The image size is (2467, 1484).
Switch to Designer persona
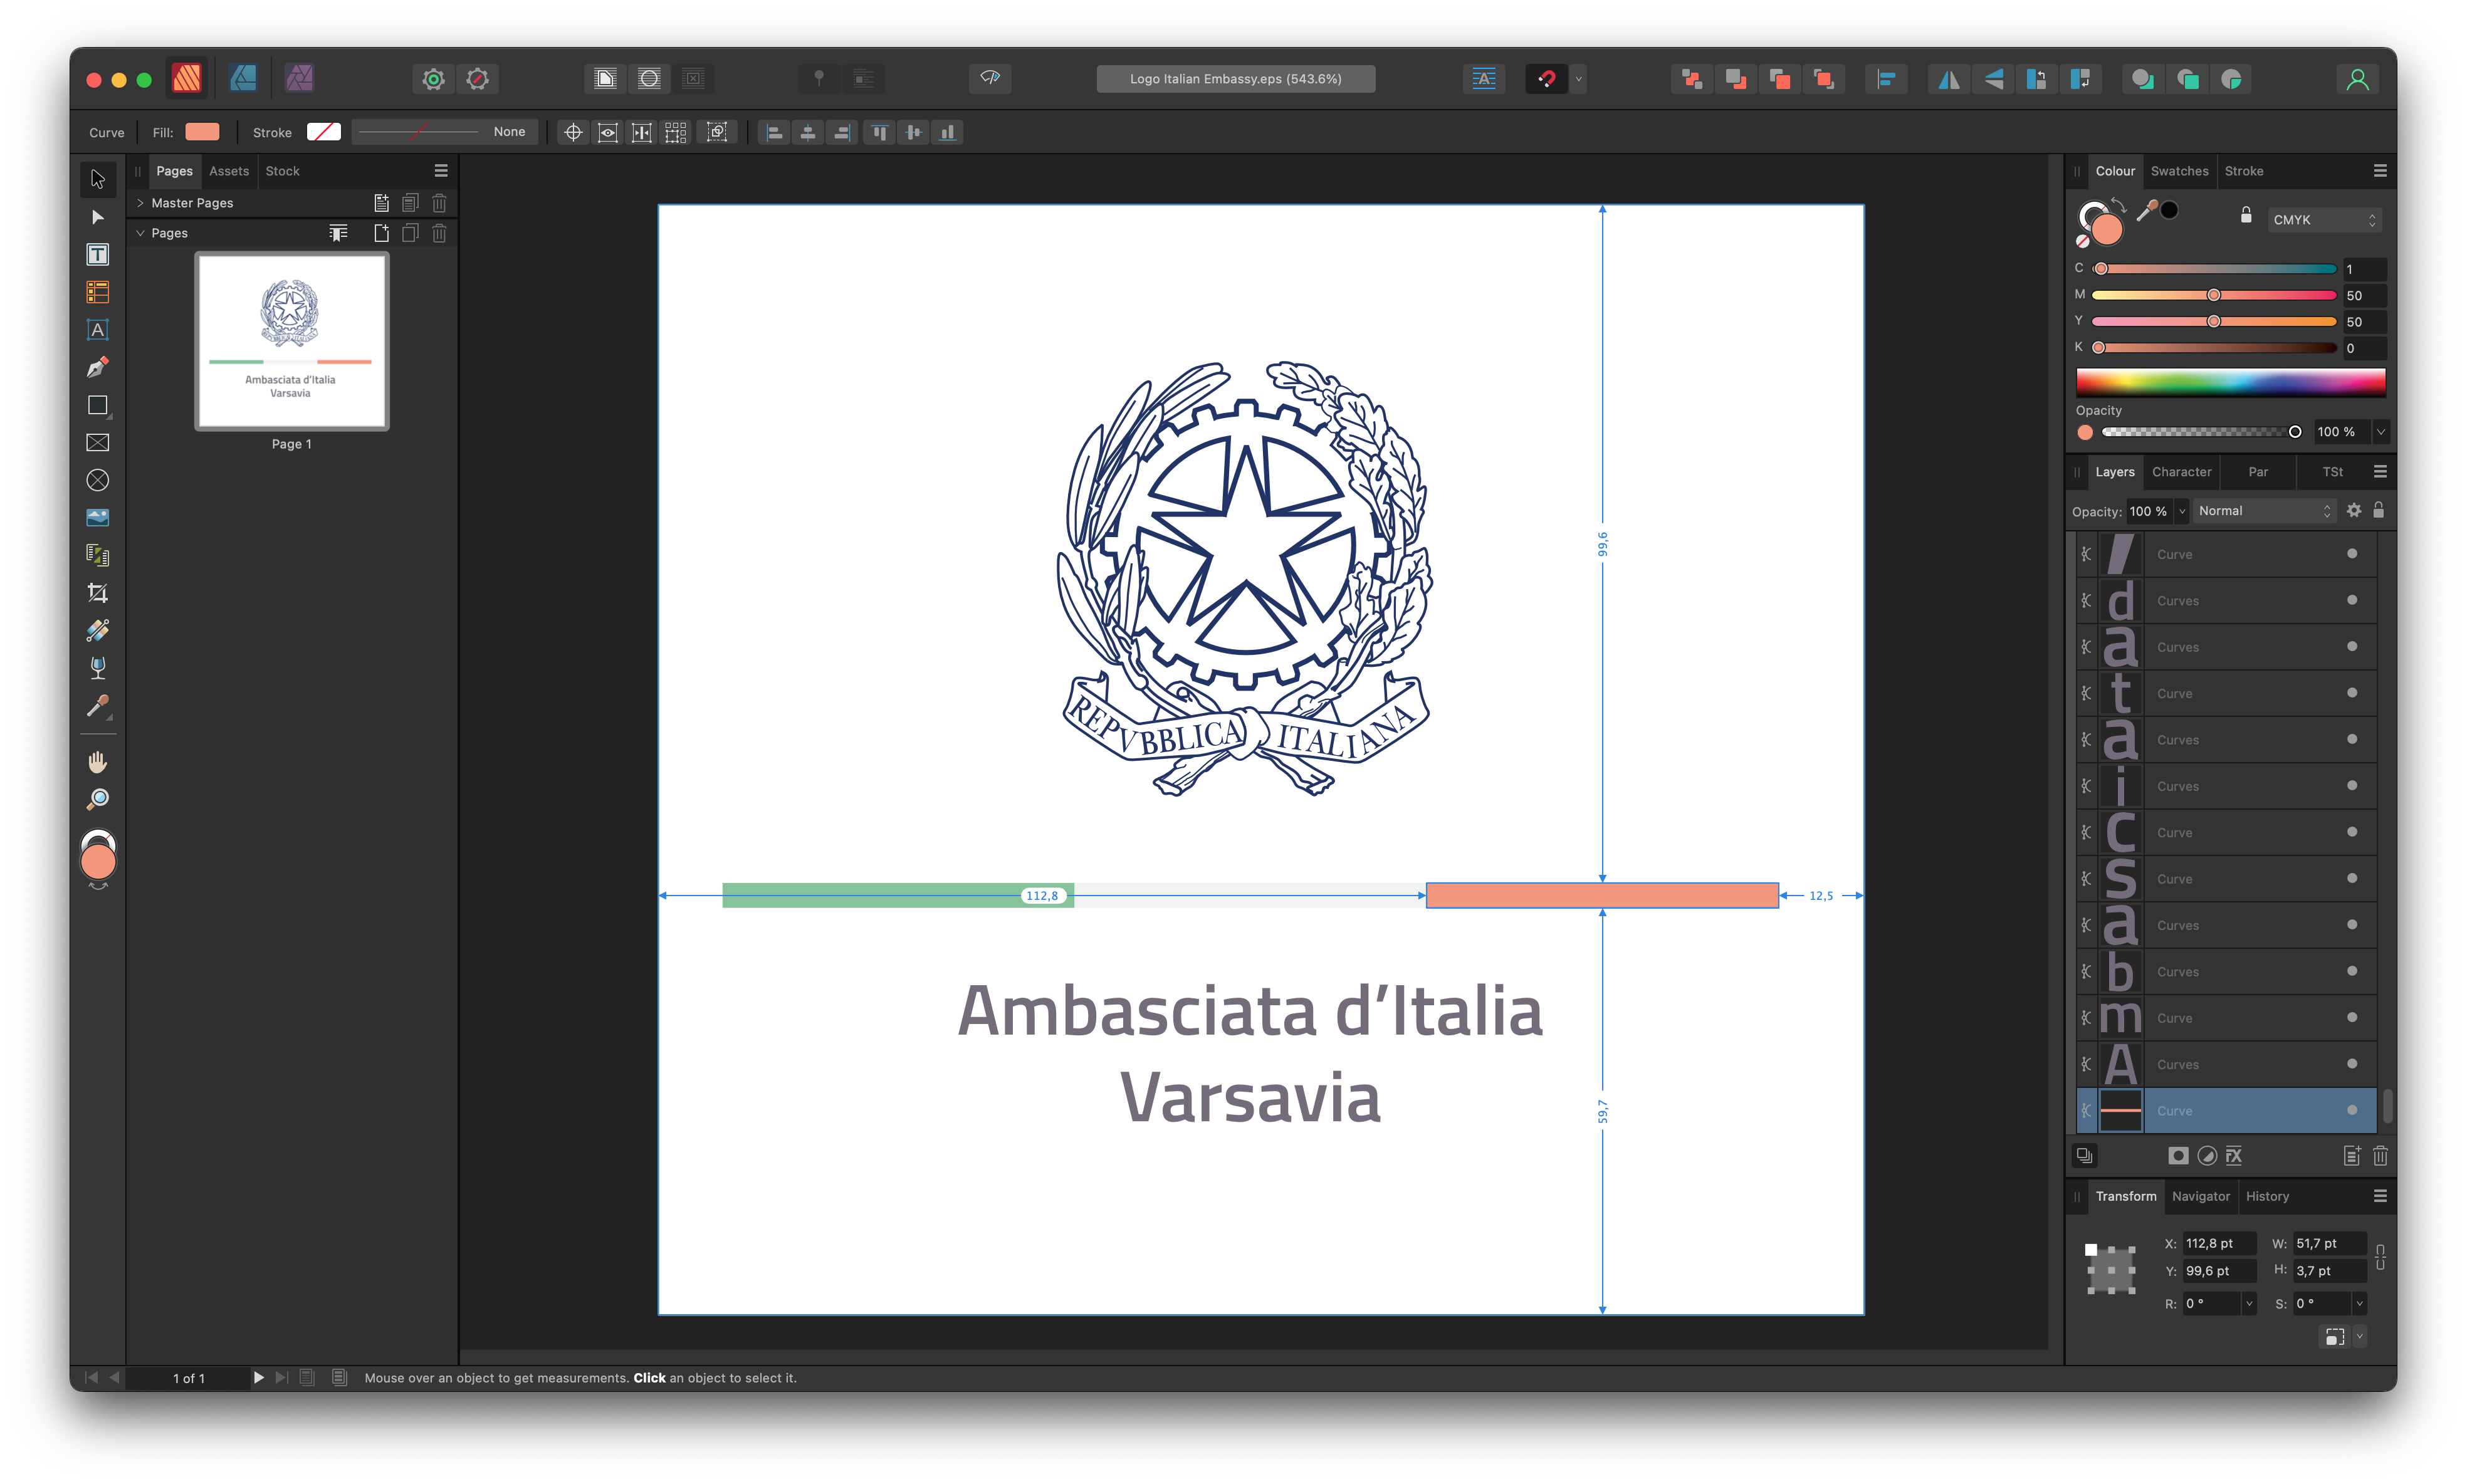[243, 78]
